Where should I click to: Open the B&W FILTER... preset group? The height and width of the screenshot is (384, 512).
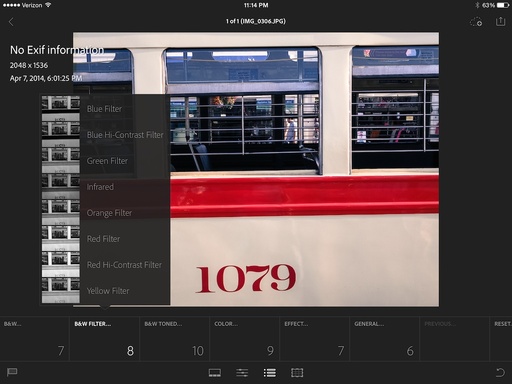(104, 338)
